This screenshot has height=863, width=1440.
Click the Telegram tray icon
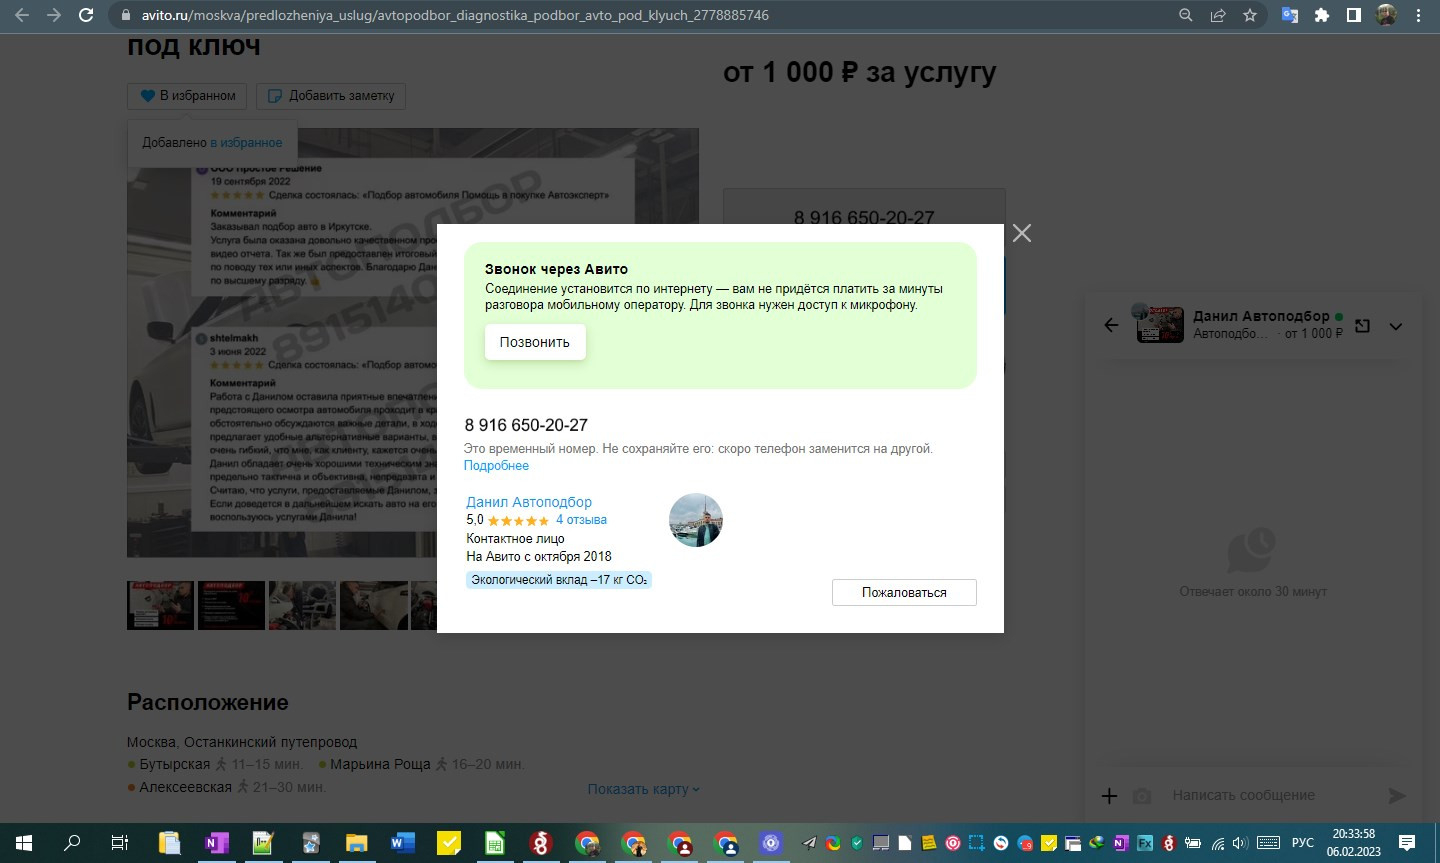point(809,843)
